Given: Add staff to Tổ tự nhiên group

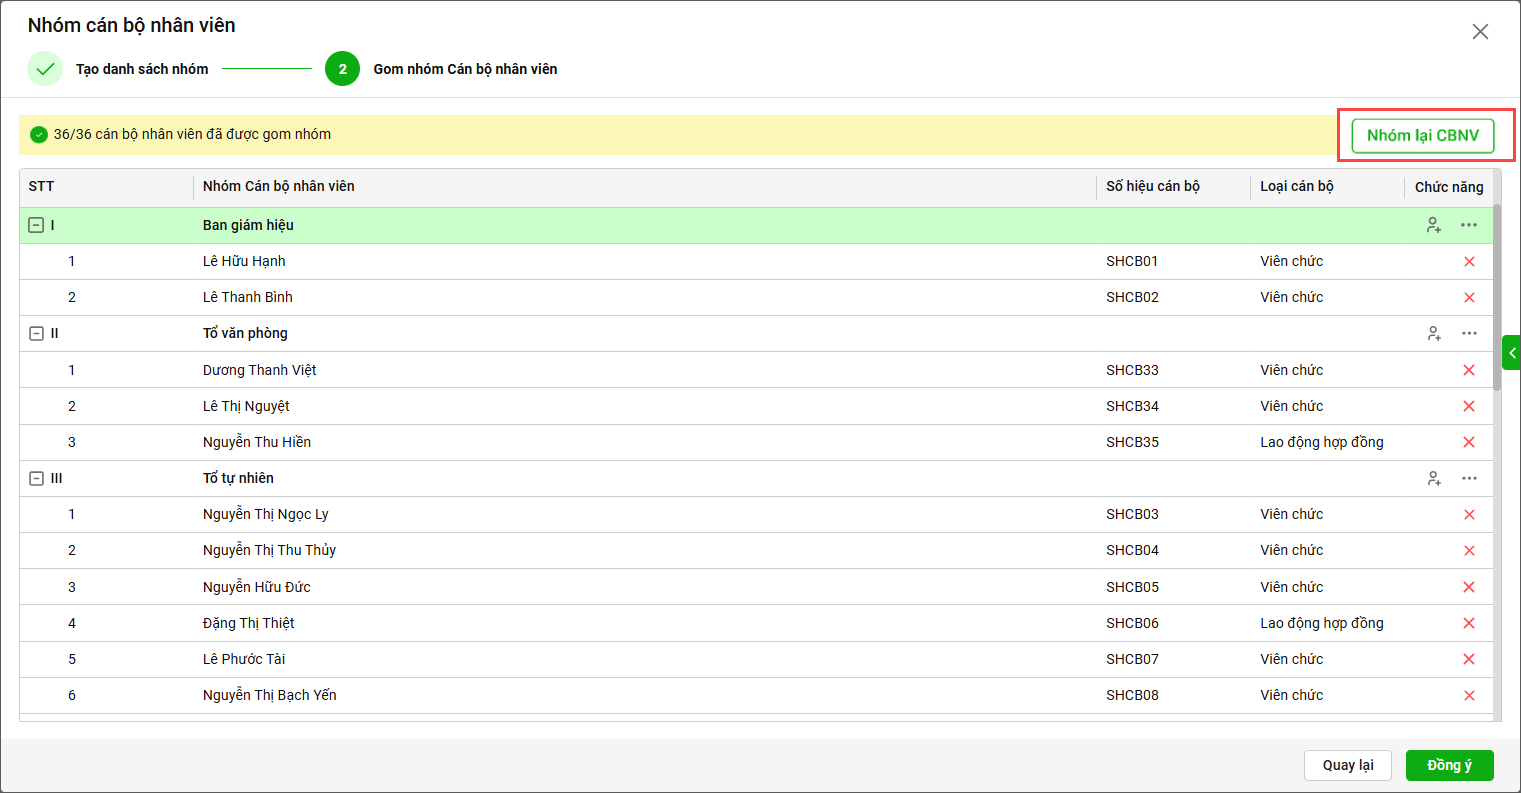Looking at the screenshot, I should point(1433,479).
